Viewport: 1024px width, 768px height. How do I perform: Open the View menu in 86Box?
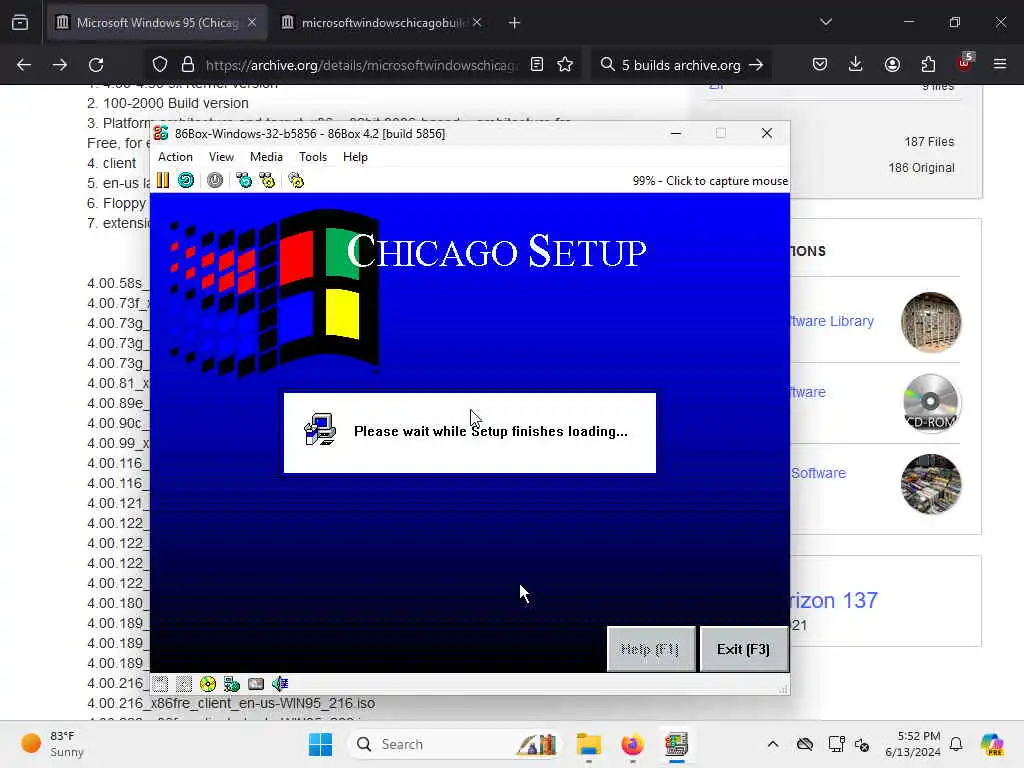click(221, 157)
